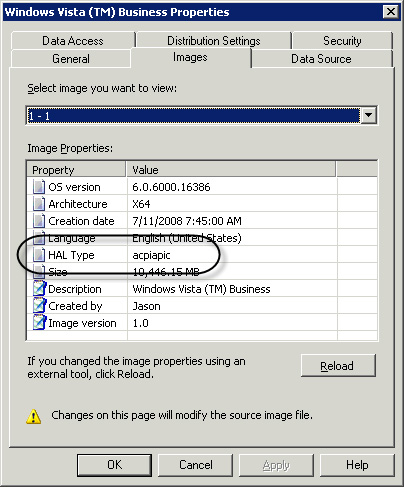The width and height of the screenshot is (404, 487).
Task: Click the OS version row icon
Action: point(39,187)
